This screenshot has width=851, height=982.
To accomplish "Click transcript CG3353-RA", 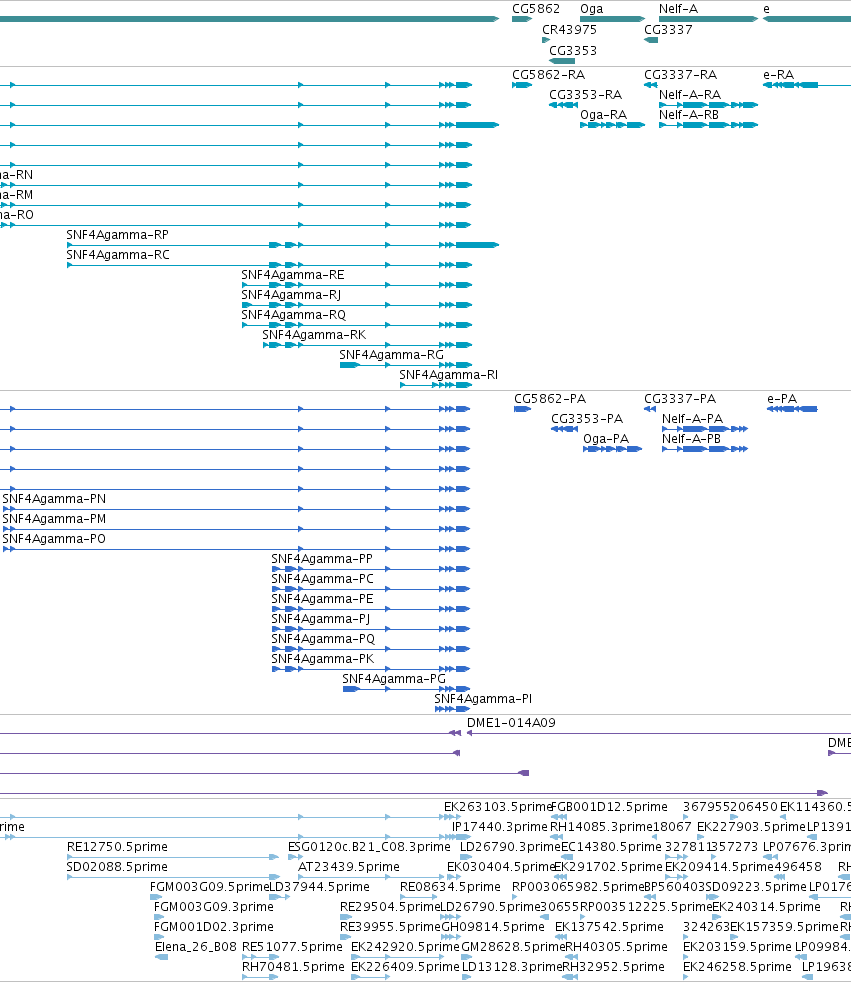I will (585, 95).
